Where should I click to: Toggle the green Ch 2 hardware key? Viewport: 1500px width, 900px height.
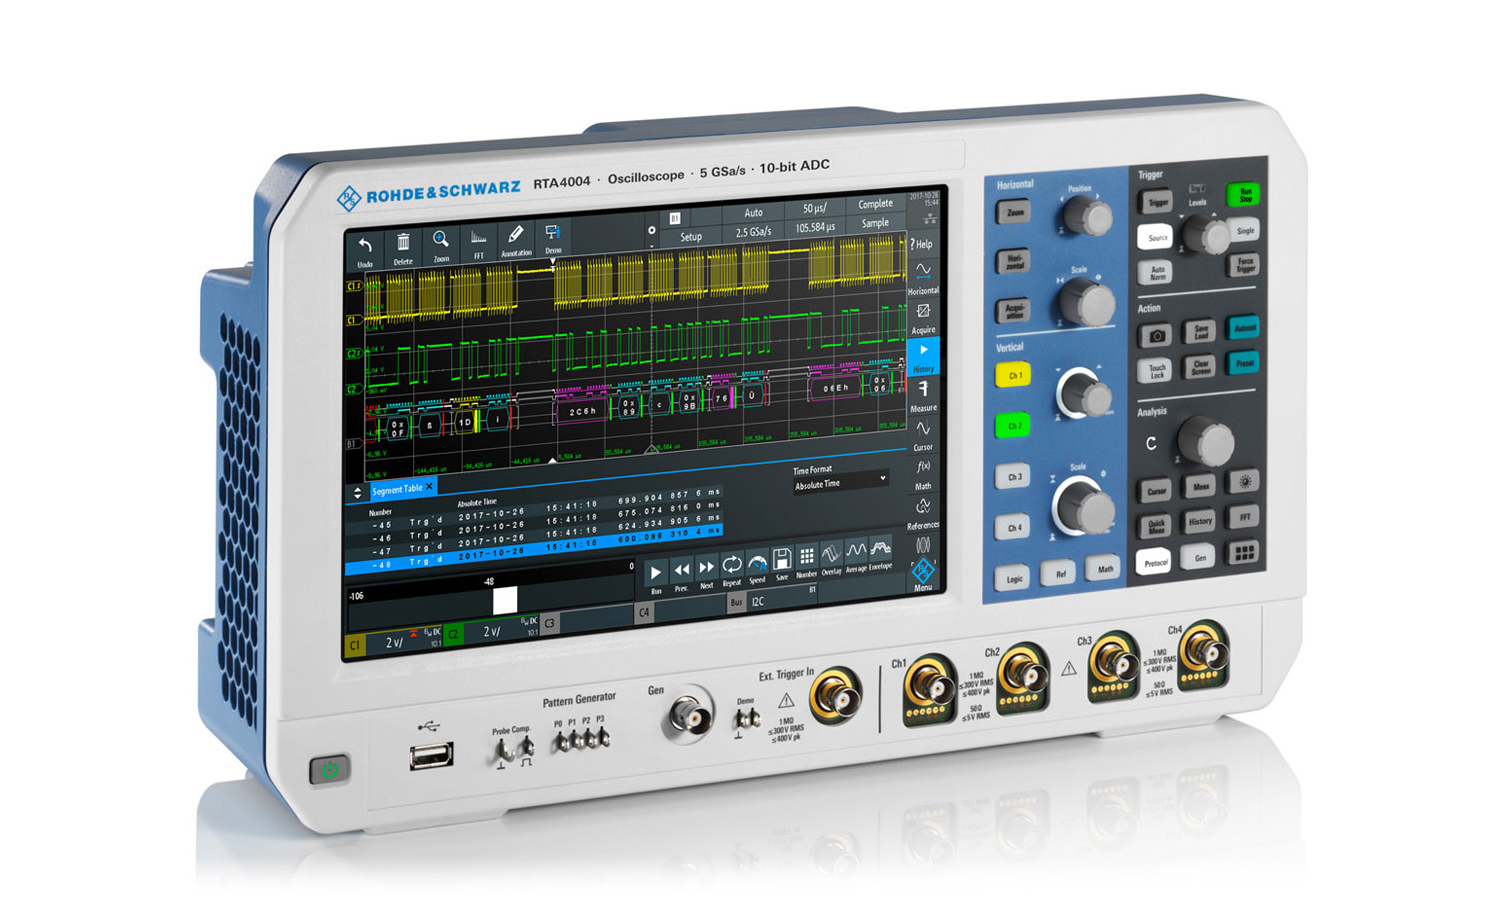click(x=1014, y=426)
